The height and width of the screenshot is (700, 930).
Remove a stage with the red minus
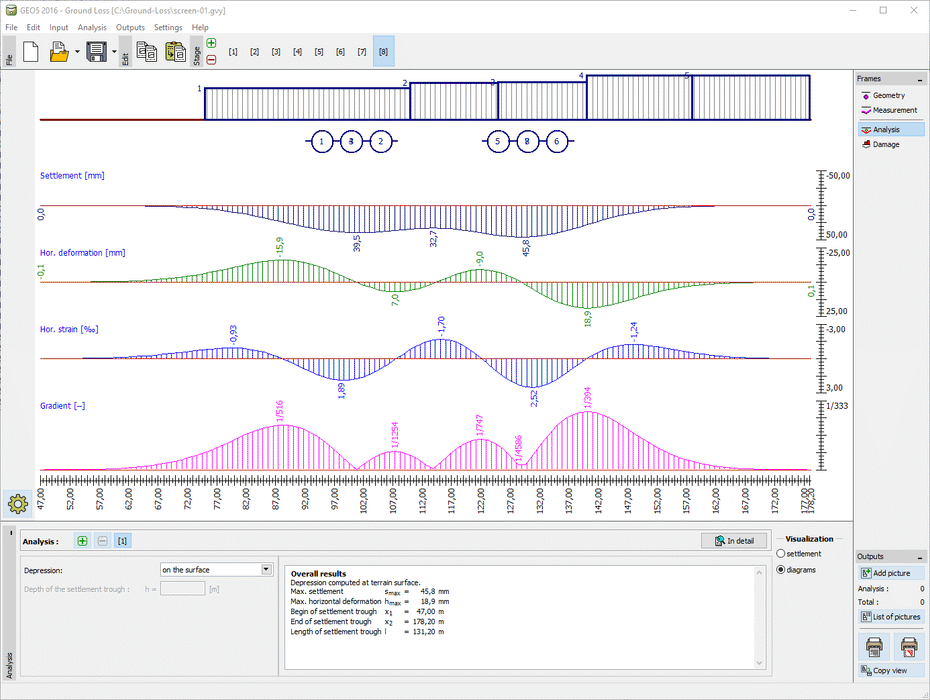211,60
